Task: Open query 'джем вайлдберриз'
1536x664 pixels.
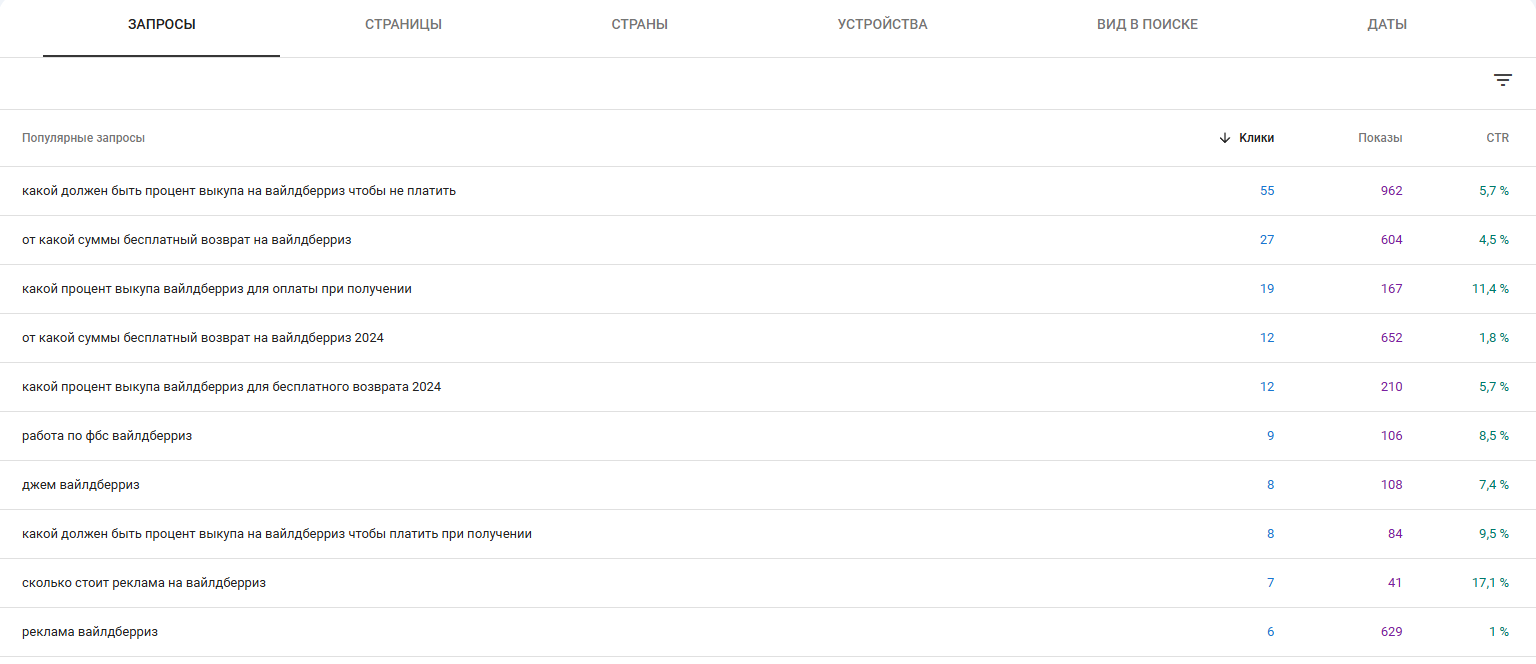Action: tap(81, 485)
